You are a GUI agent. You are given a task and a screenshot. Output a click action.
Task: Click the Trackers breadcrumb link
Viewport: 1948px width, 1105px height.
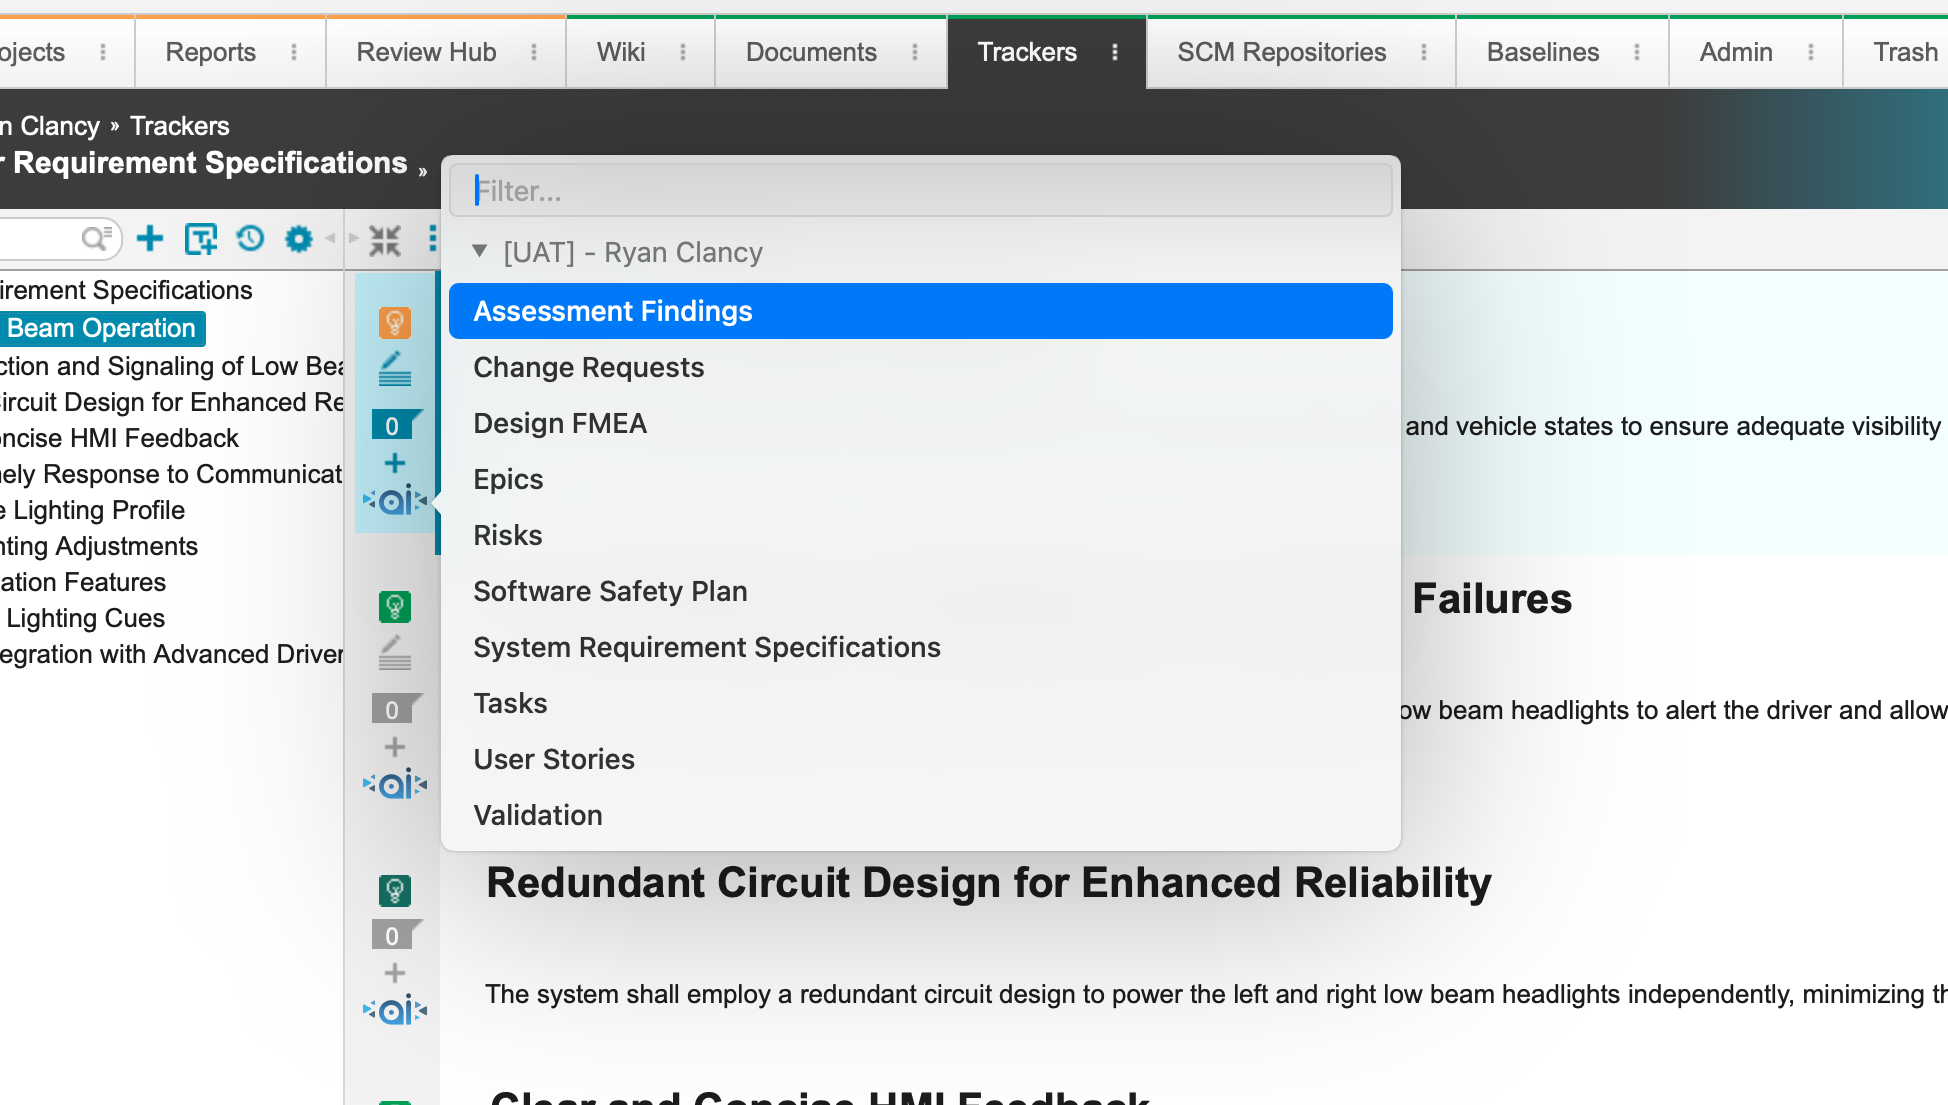[x=180, y=126]
